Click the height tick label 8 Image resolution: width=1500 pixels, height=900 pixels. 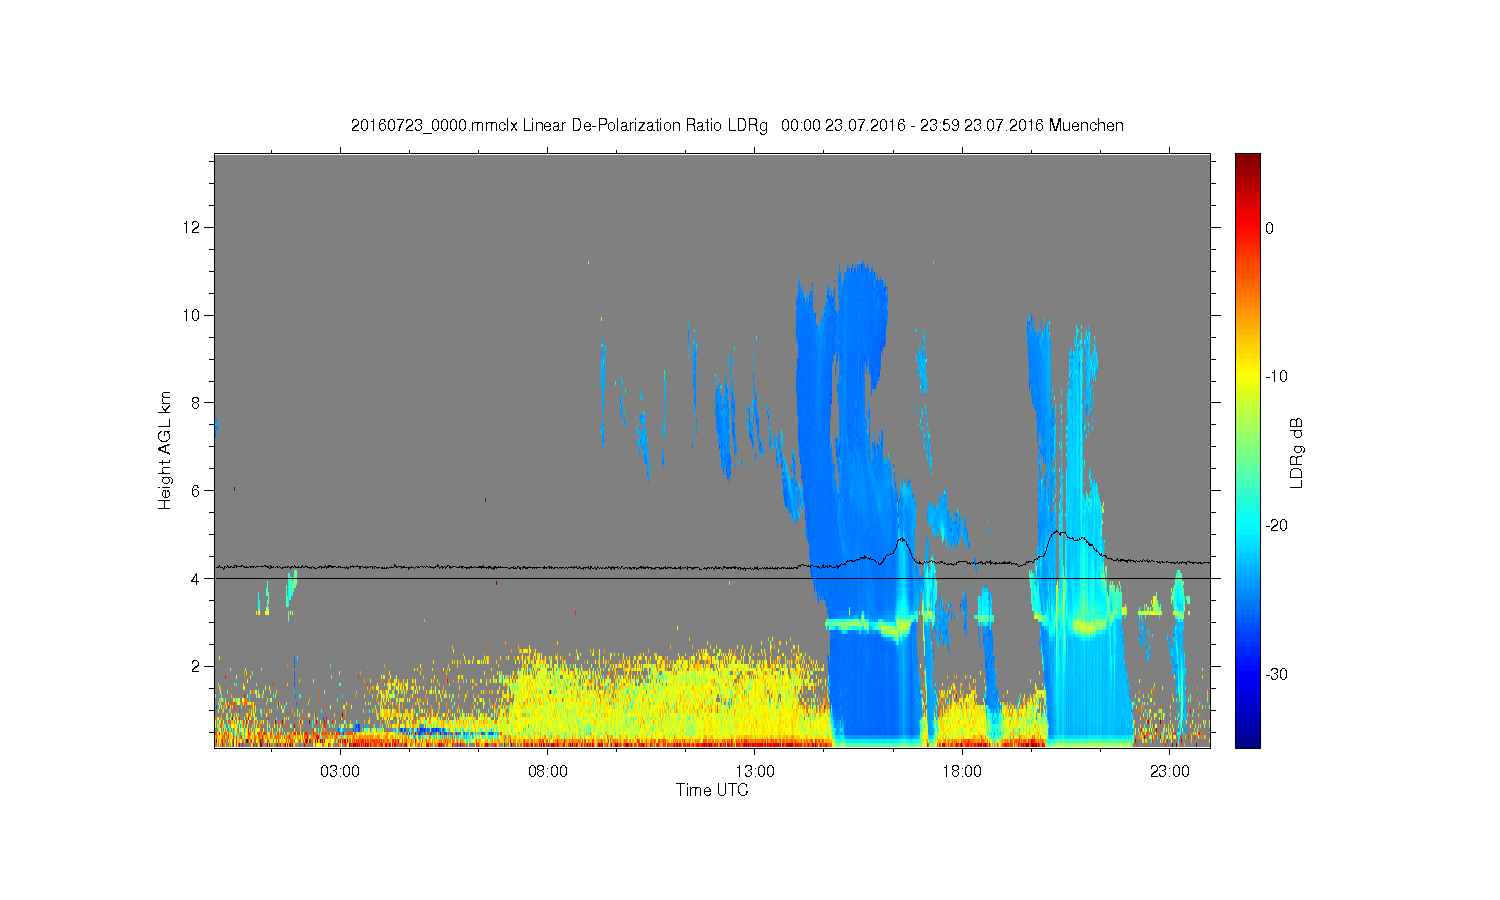[x=196, y=403]
